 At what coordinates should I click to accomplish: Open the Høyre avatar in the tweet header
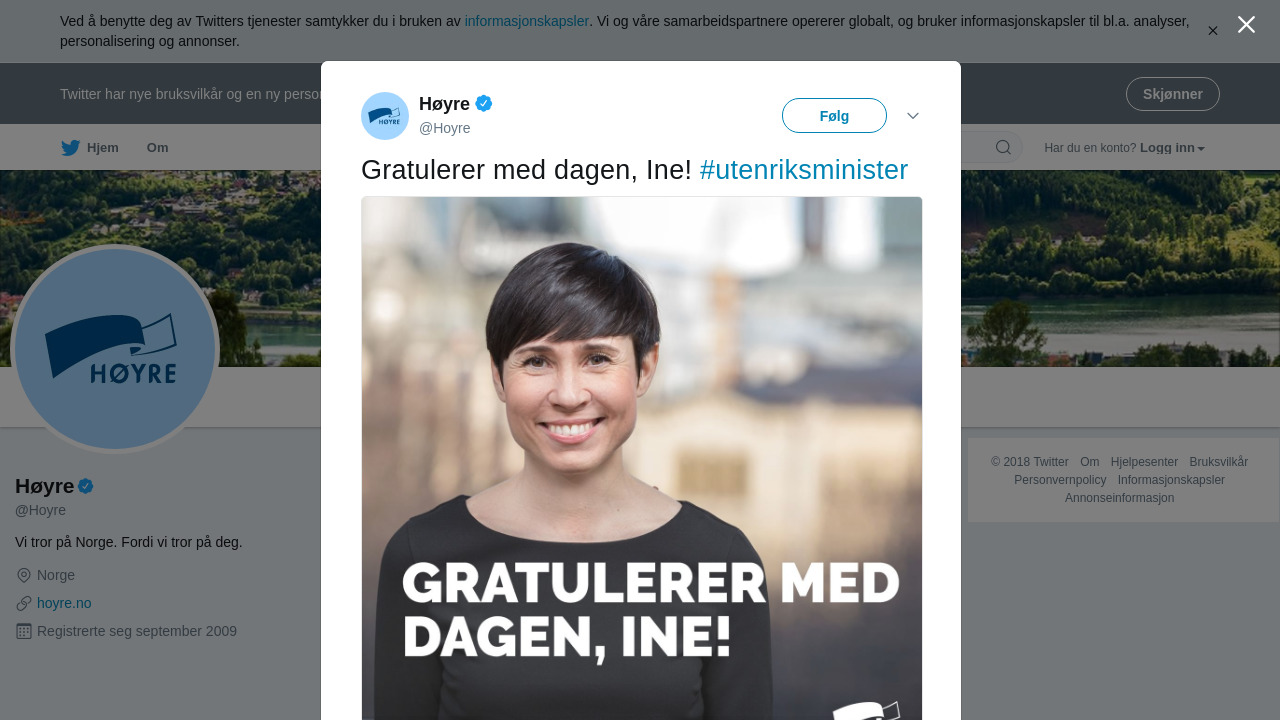click(385, 116)
